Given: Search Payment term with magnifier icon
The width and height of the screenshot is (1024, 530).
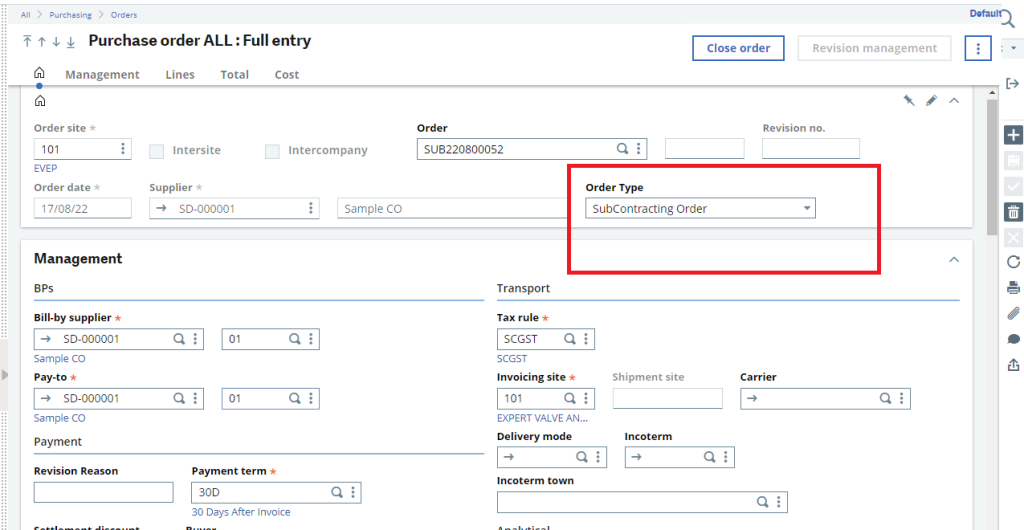Looking at the screenshot, I should 336,491.
